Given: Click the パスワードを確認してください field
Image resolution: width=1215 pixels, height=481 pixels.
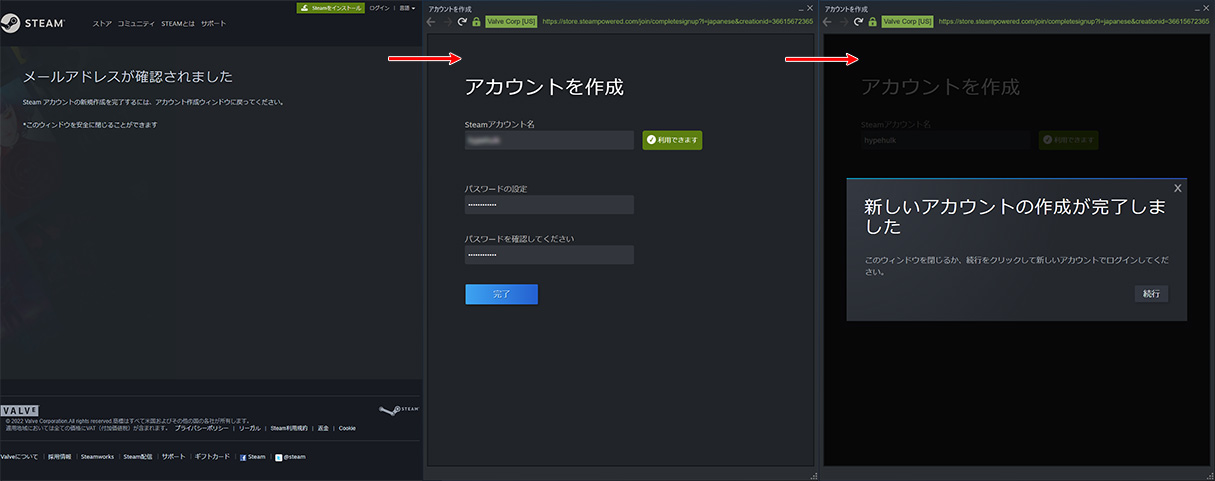Looking at the screenshot, I should [549, 254].
